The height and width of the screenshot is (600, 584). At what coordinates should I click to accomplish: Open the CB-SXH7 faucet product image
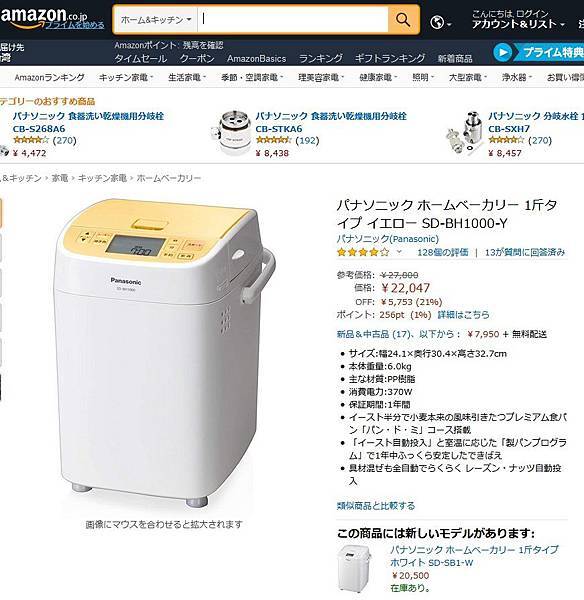click(464, 133)
